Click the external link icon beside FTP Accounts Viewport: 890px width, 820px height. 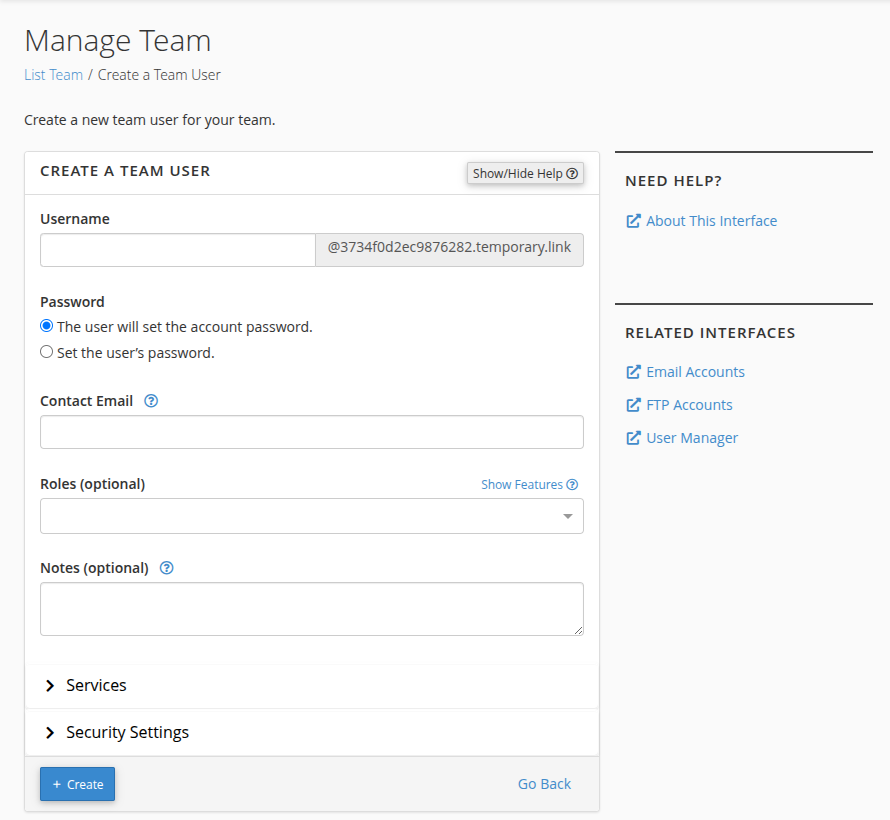(x=633, y=405)
